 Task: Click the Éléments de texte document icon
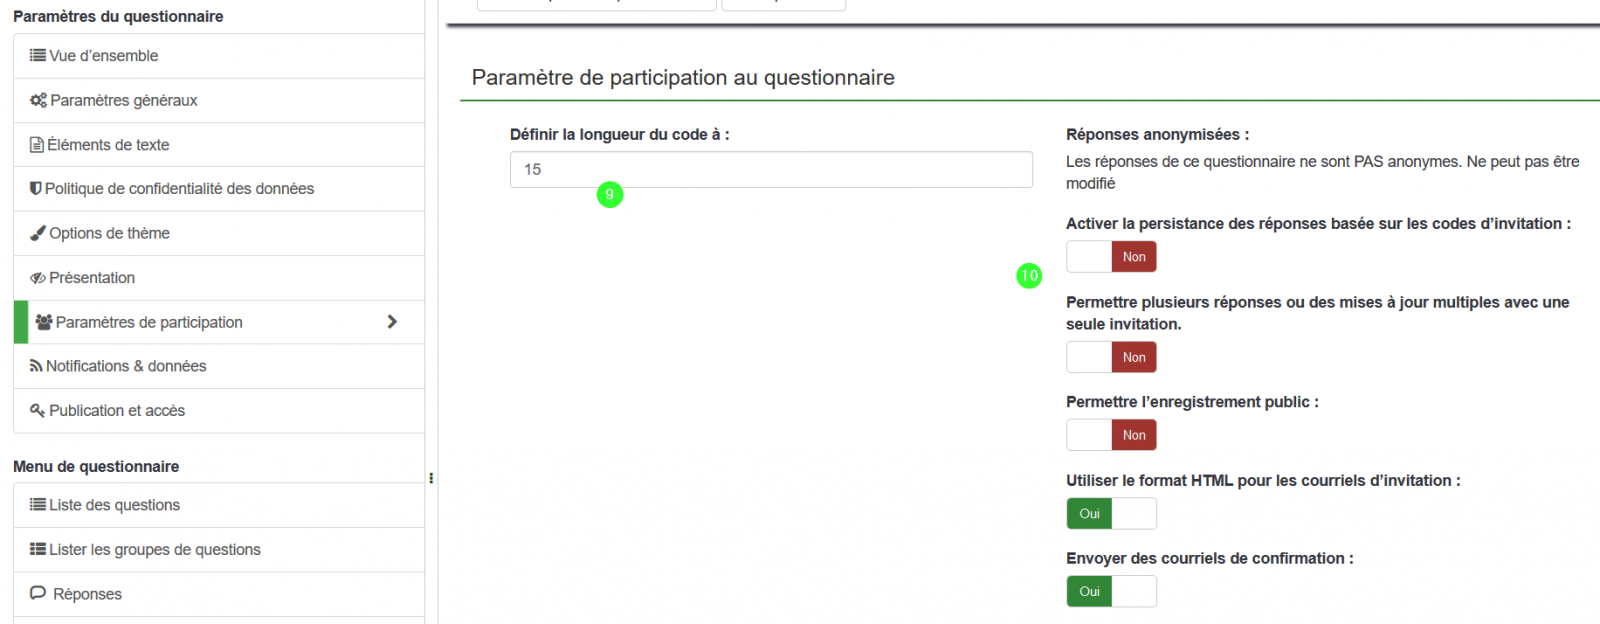[37, 145]
